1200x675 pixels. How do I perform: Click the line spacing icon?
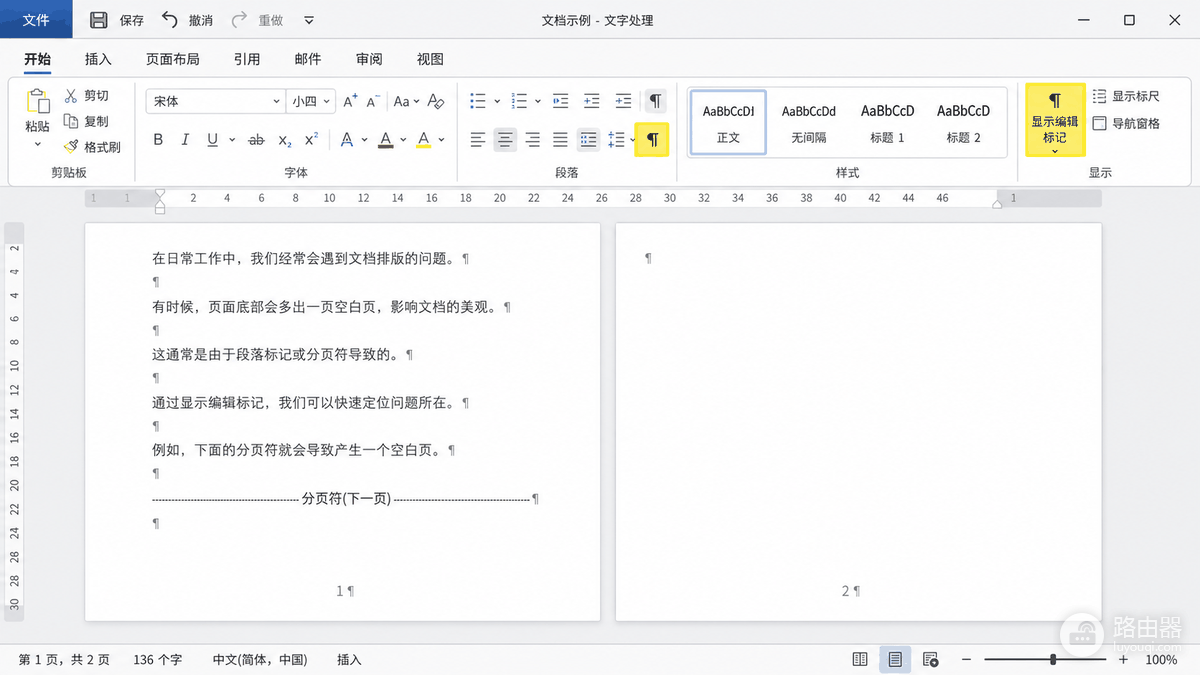tap(616, 139)
